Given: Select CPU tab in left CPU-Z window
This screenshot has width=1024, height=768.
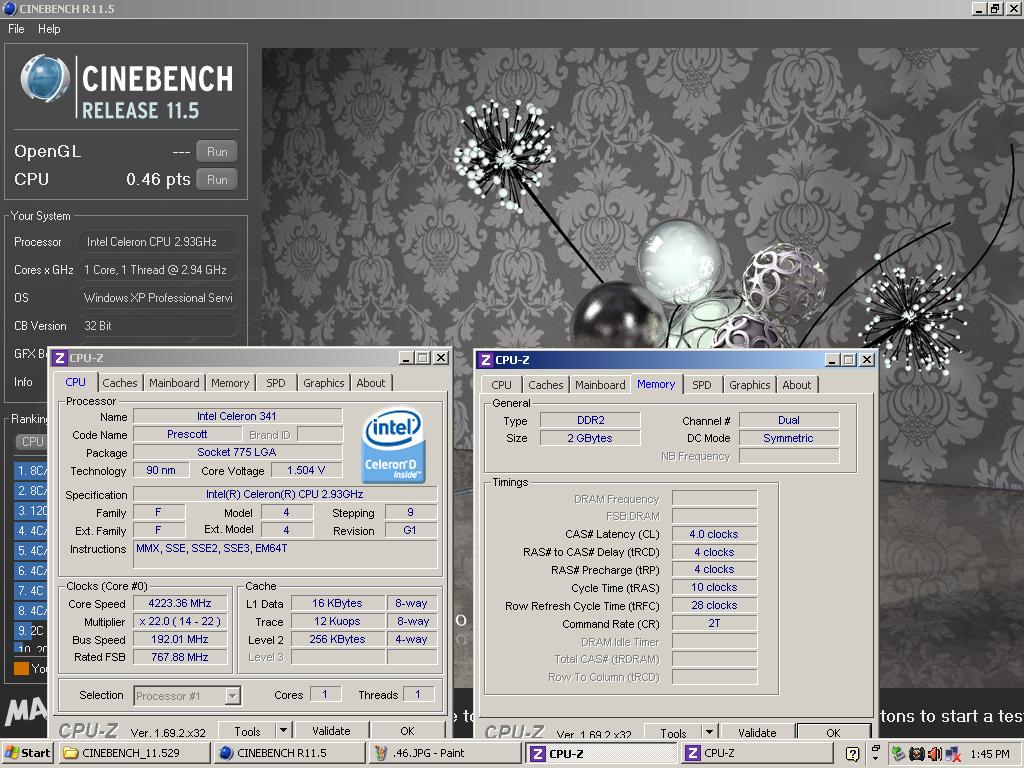Looking at the screenshot, I should pyautogui.click(x=75, y=381).
